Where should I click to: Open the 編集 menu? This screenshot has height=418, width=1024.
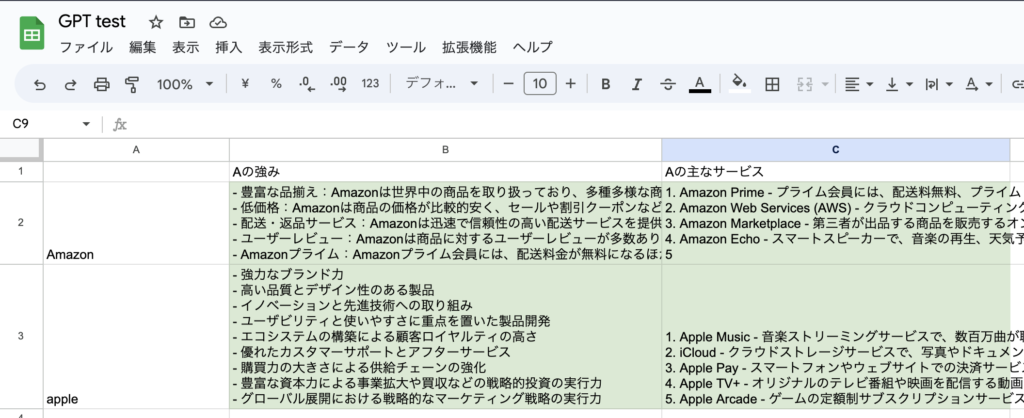point(142,47)
